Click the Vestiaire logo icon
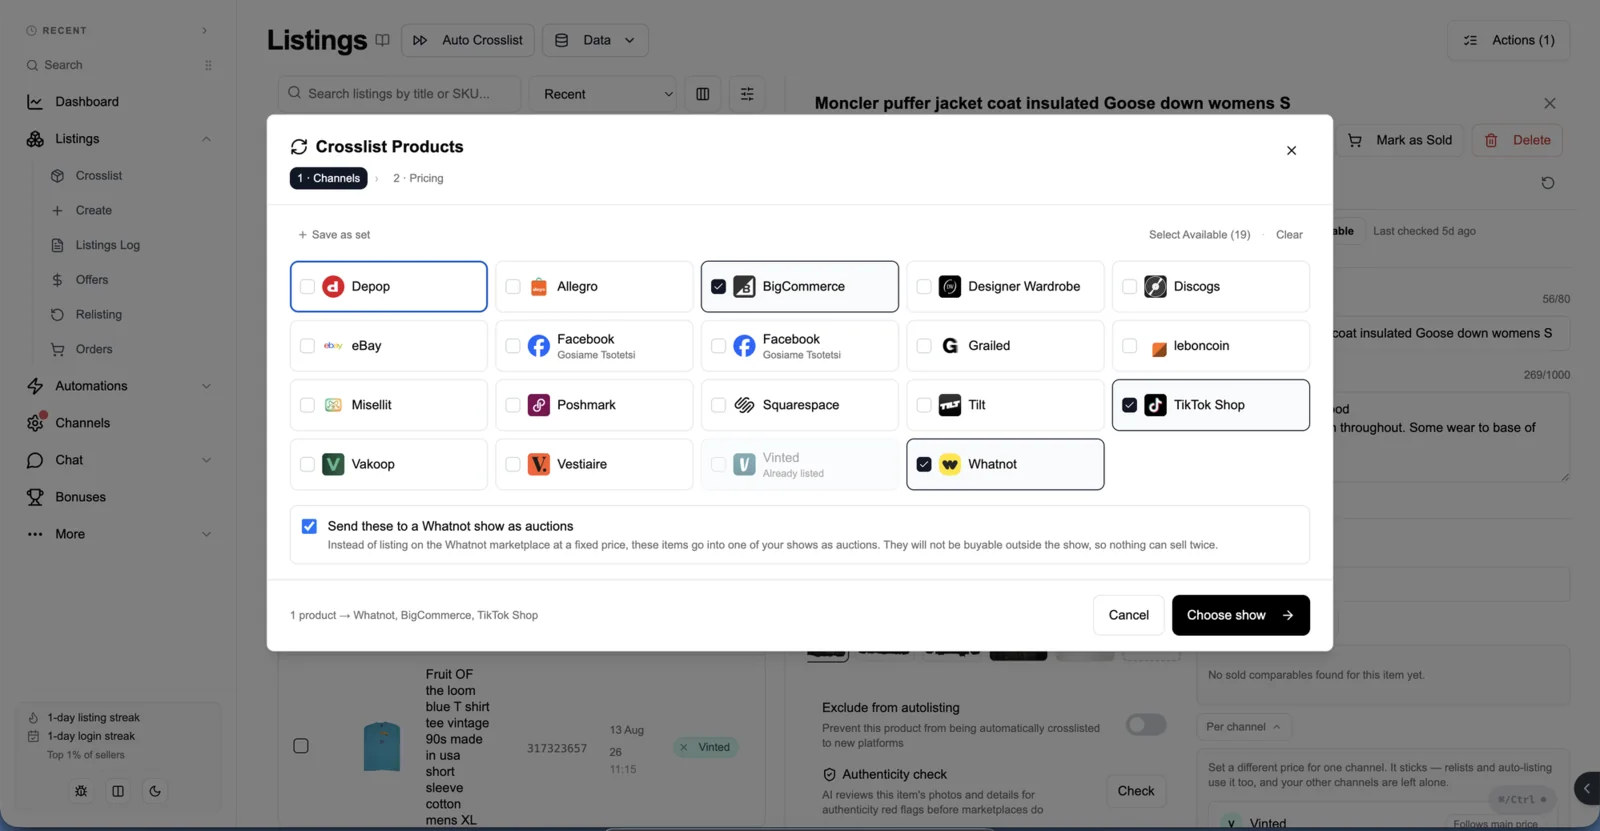The height and width of the screenshot is (831, 1600). click(539, 464)
